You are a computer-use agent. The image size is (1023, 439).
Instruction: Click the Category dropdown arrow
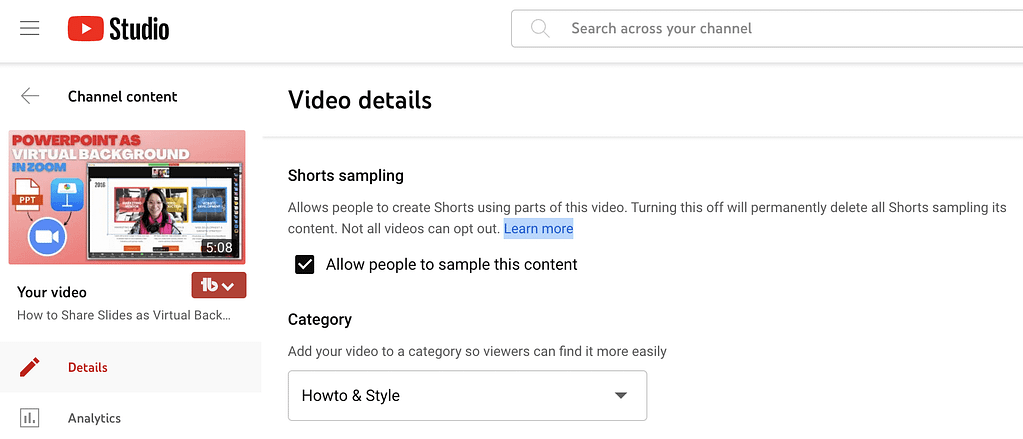tap(621, 395)
